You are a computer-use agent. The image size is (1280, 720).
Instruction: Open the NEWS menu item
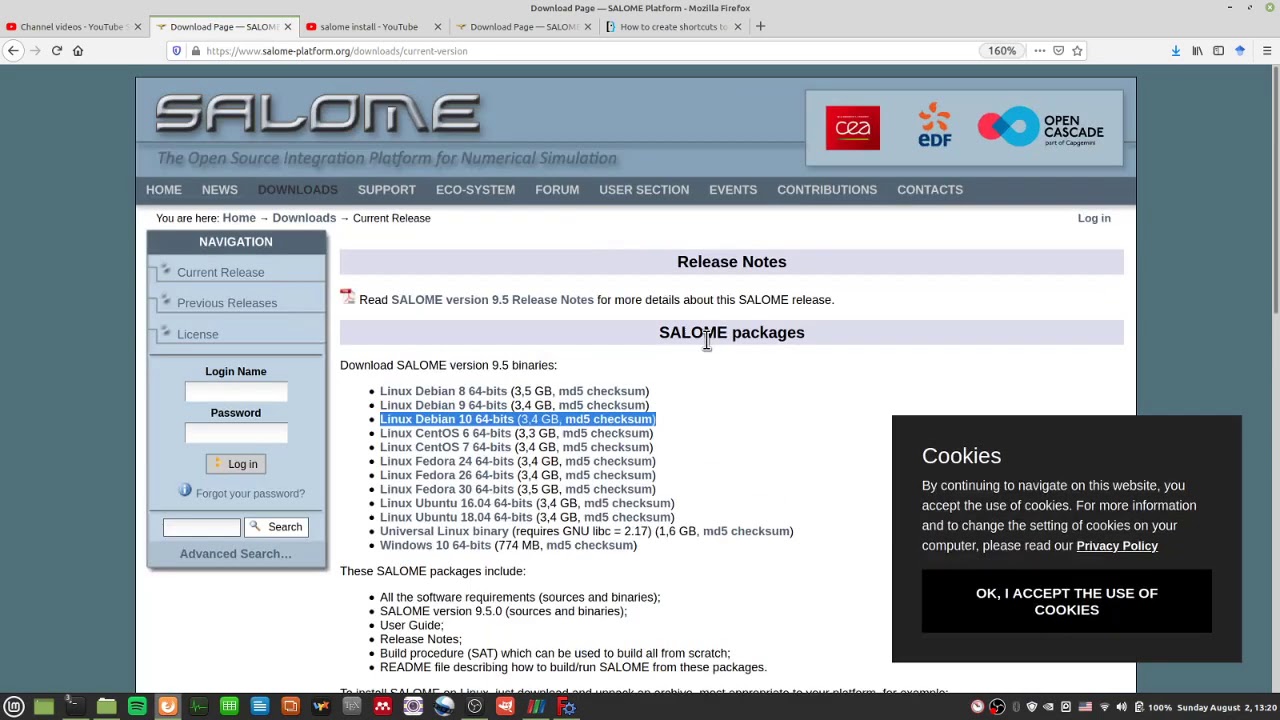[220, 190]
